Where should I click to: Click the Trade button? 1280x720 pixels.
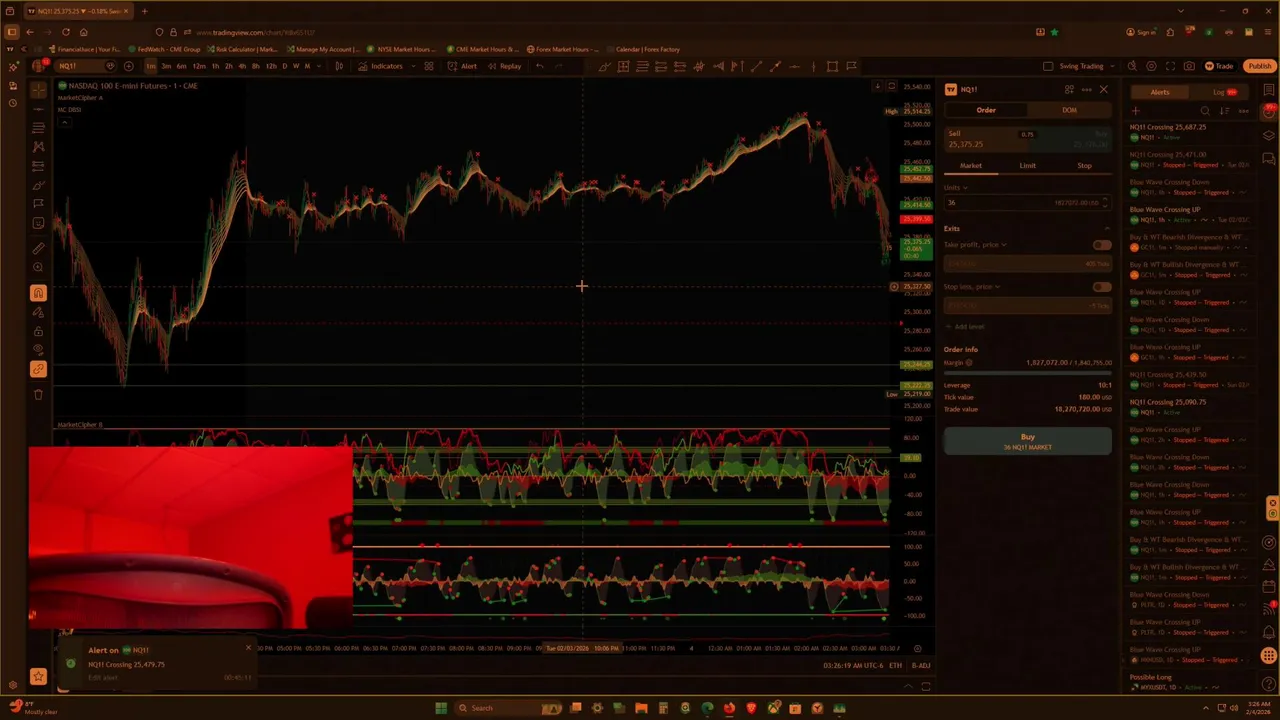point(1219,66)
